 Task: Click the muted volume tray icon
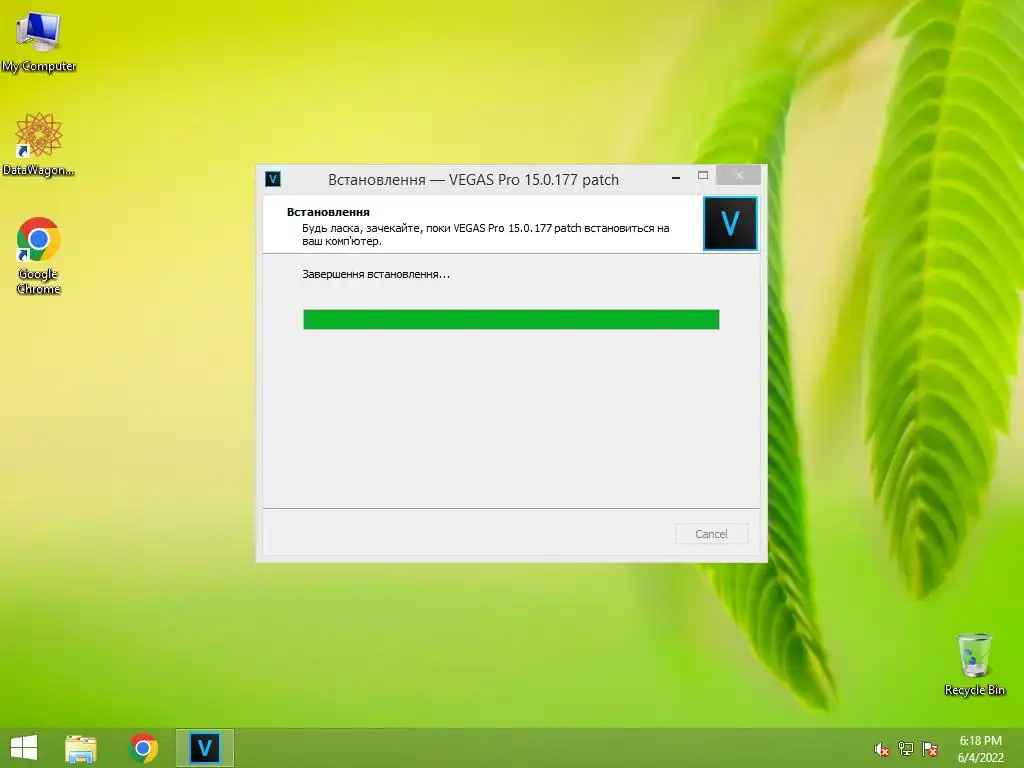881,749
